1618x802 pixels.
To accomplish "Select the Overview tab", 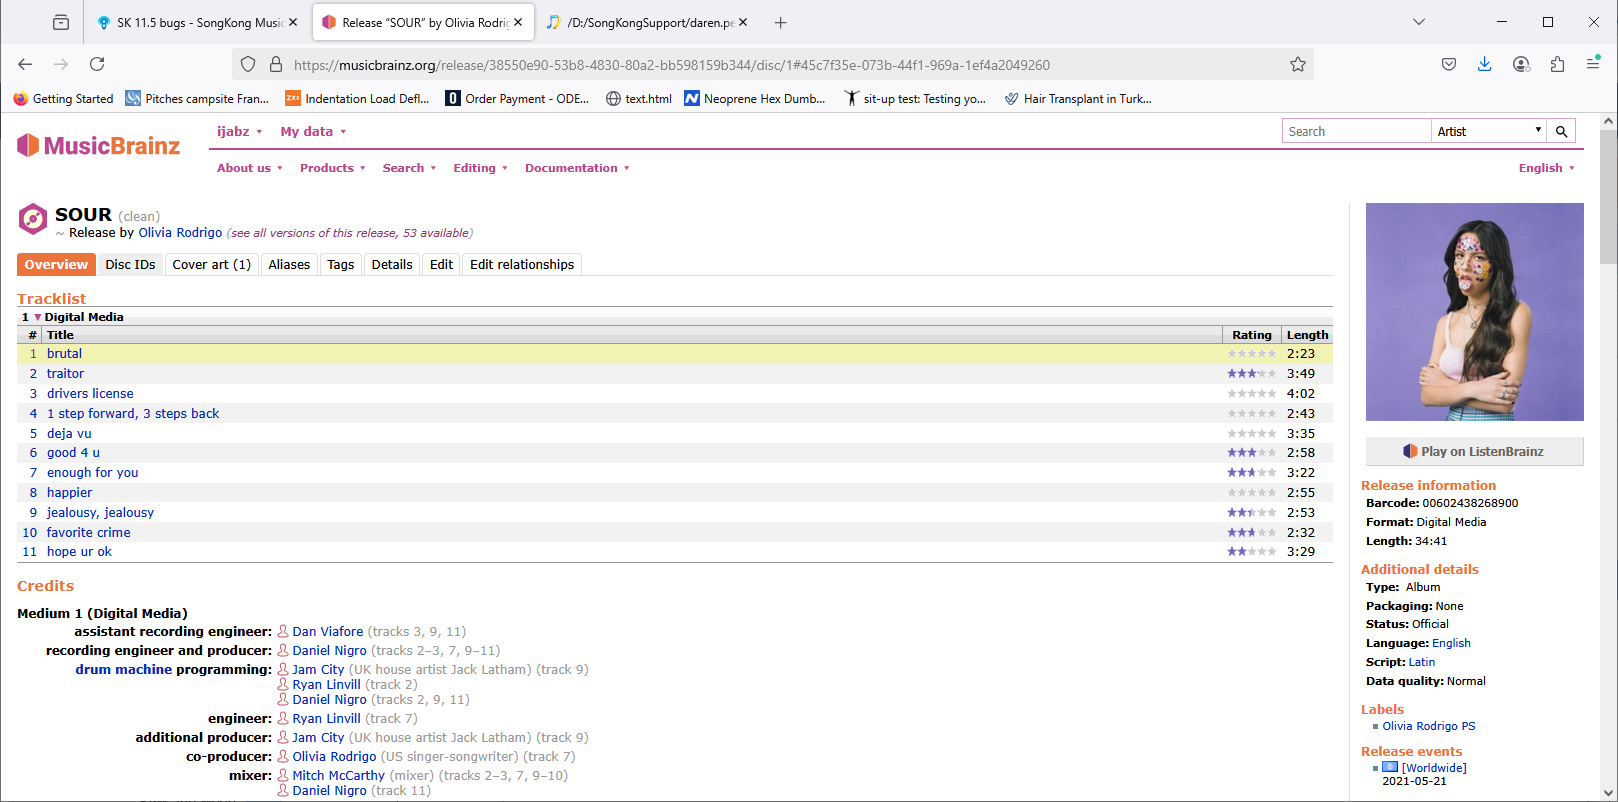I will coord(56,264).
